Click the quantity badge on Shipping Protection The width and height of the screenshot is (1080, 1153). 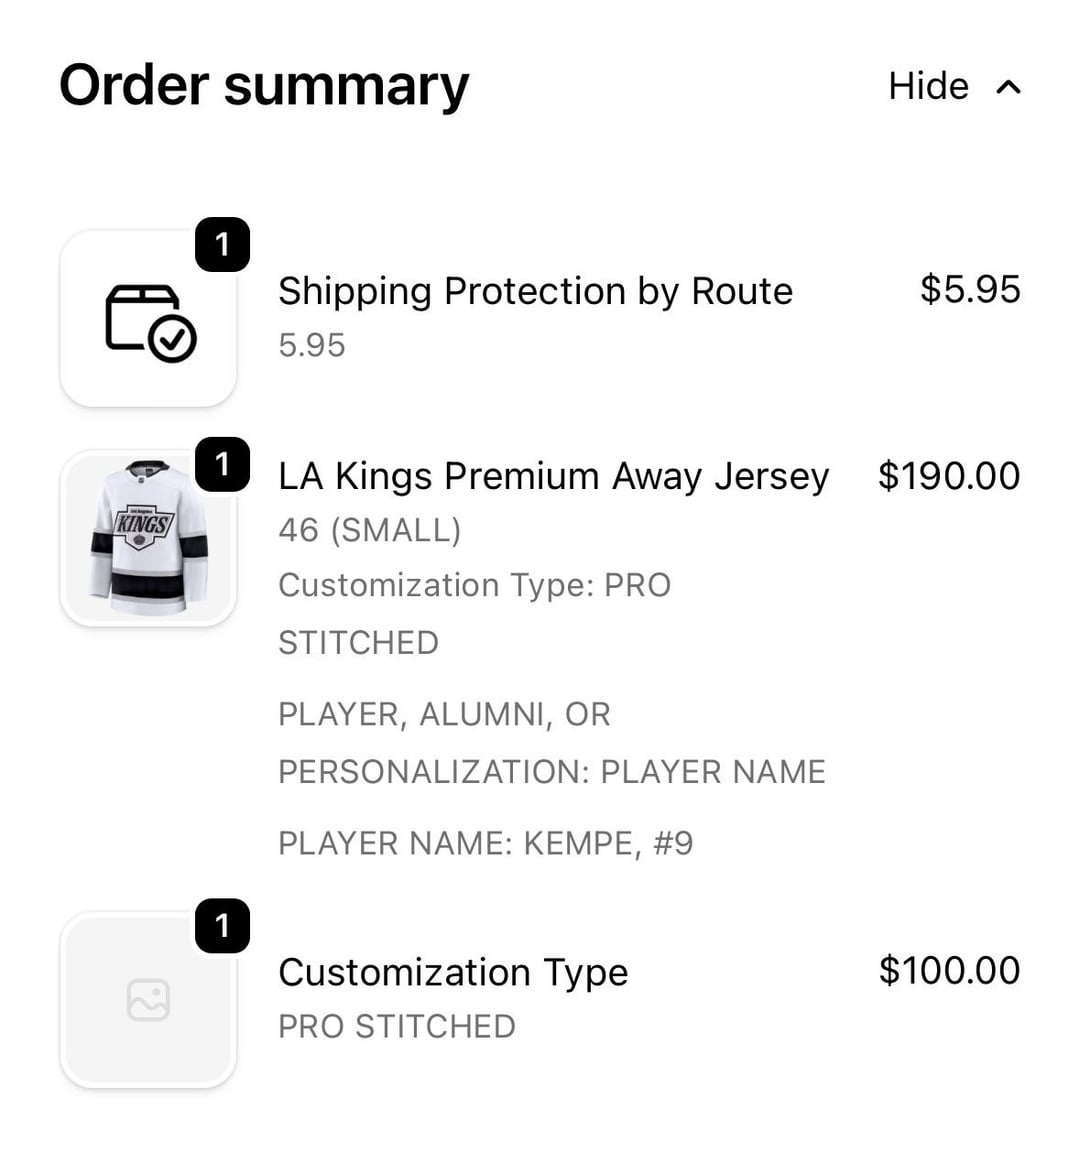coord(222,244)
